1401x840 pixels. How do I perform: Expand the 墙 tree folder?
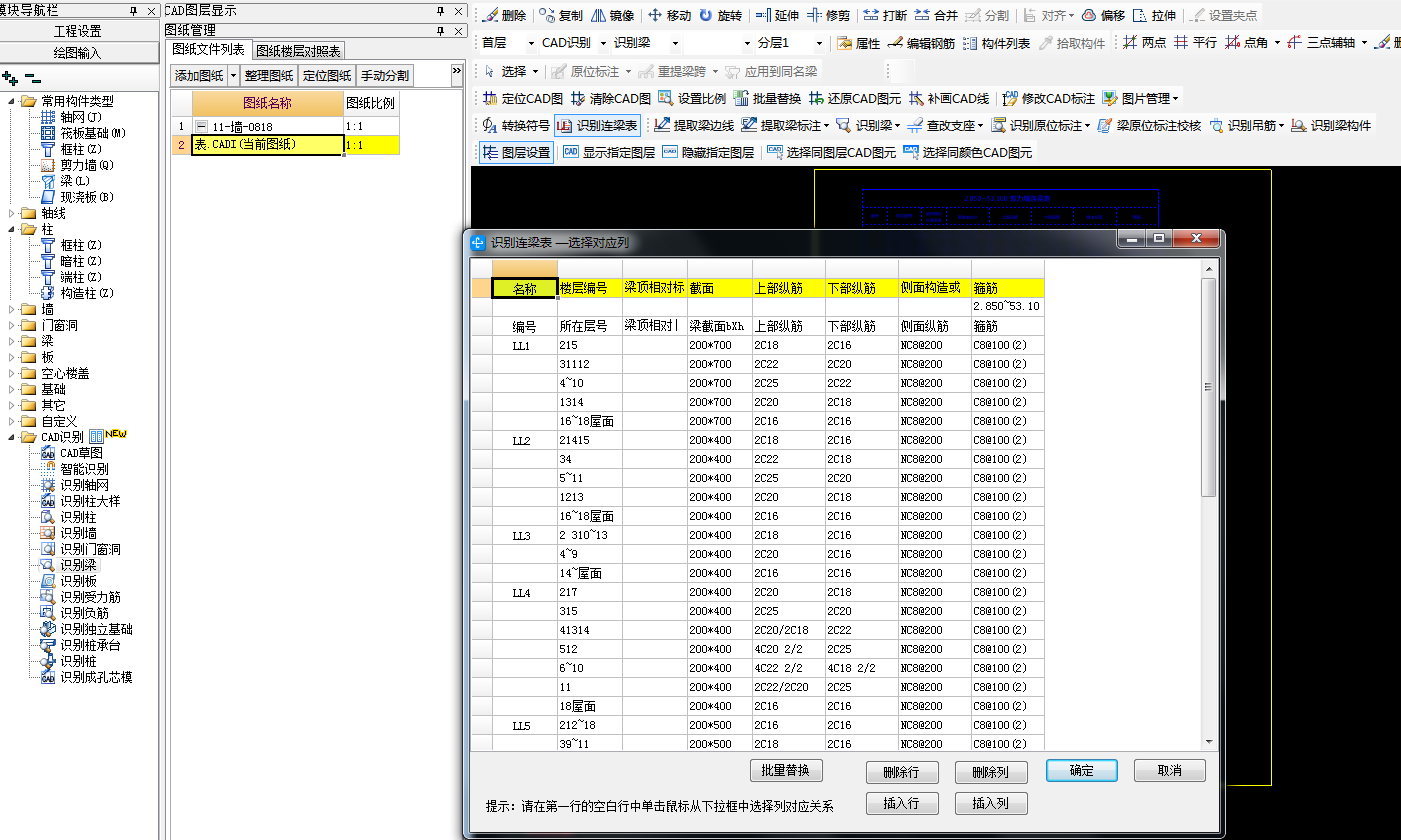[x=12, y=309]
